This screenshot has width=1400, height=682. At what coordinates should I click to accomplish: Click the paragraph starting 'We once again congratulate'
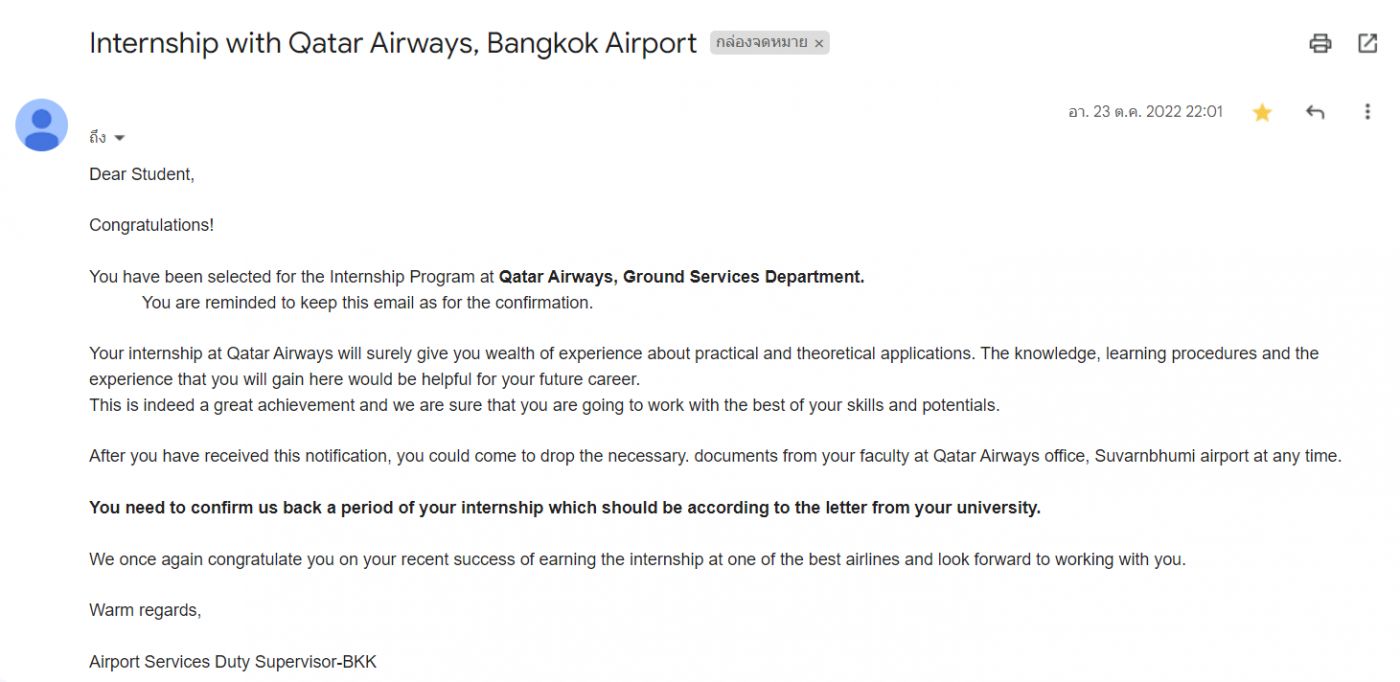point(636,559)
